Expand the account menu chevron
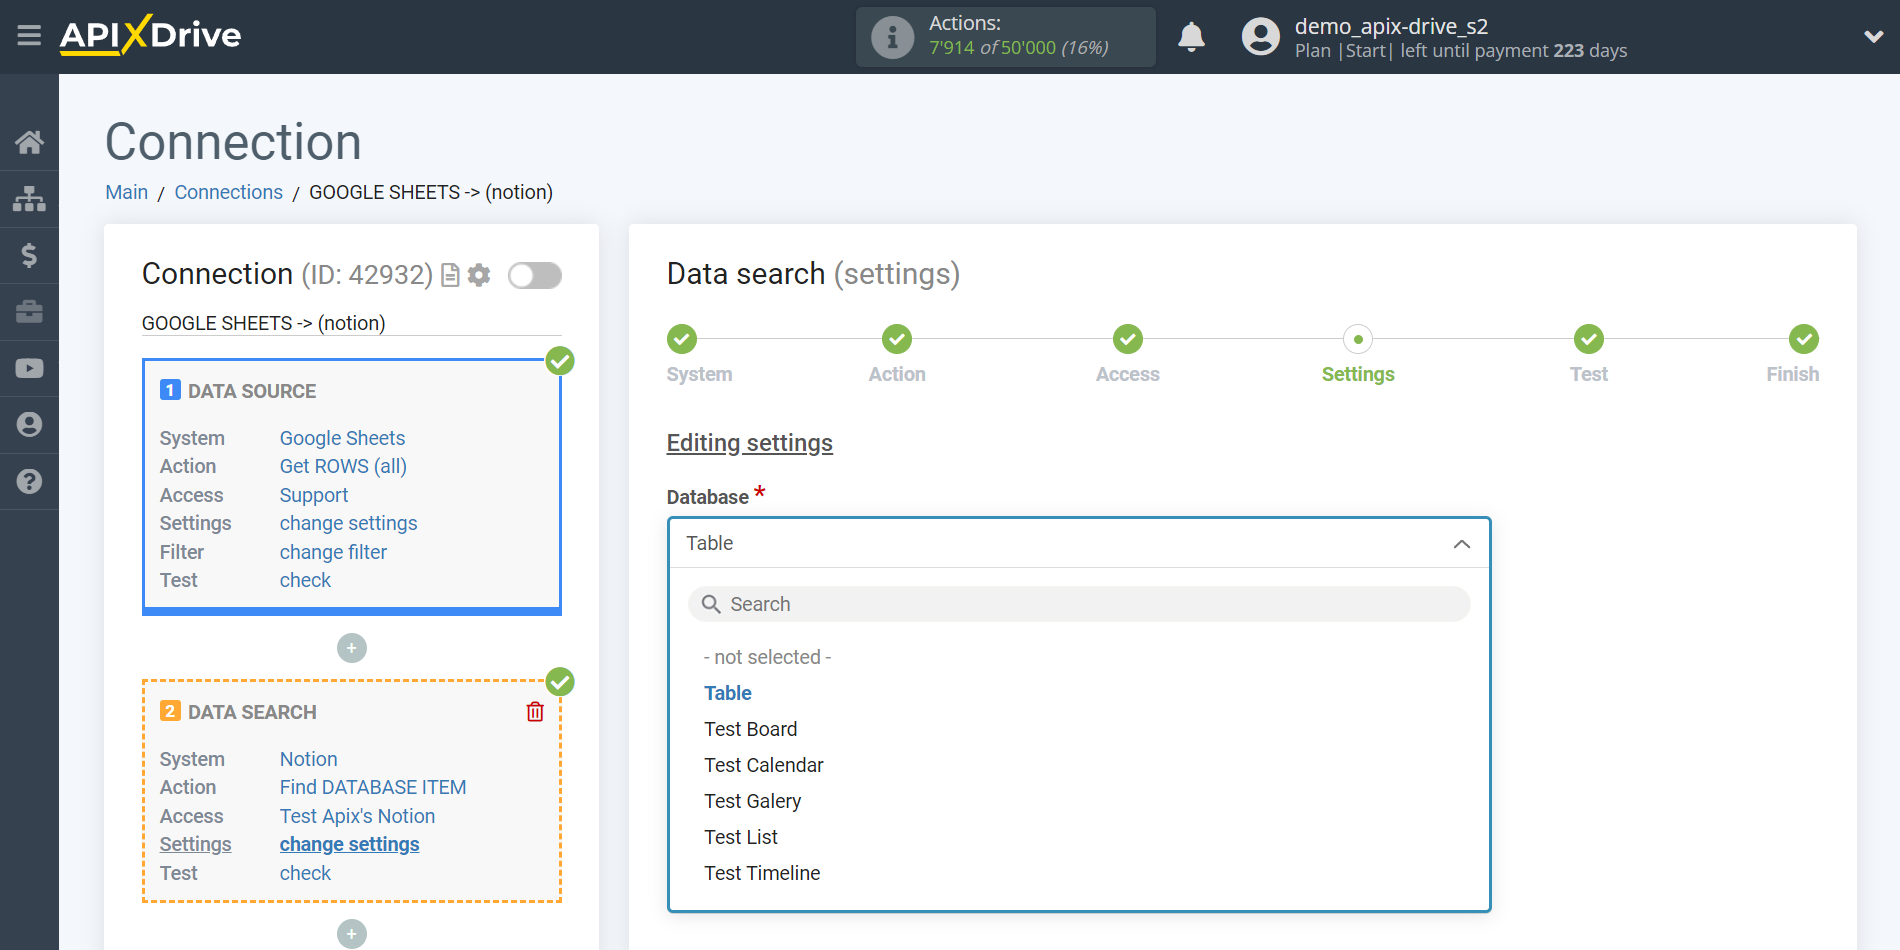This screenshot has width=1900, height=950. tap(1873, 37)
